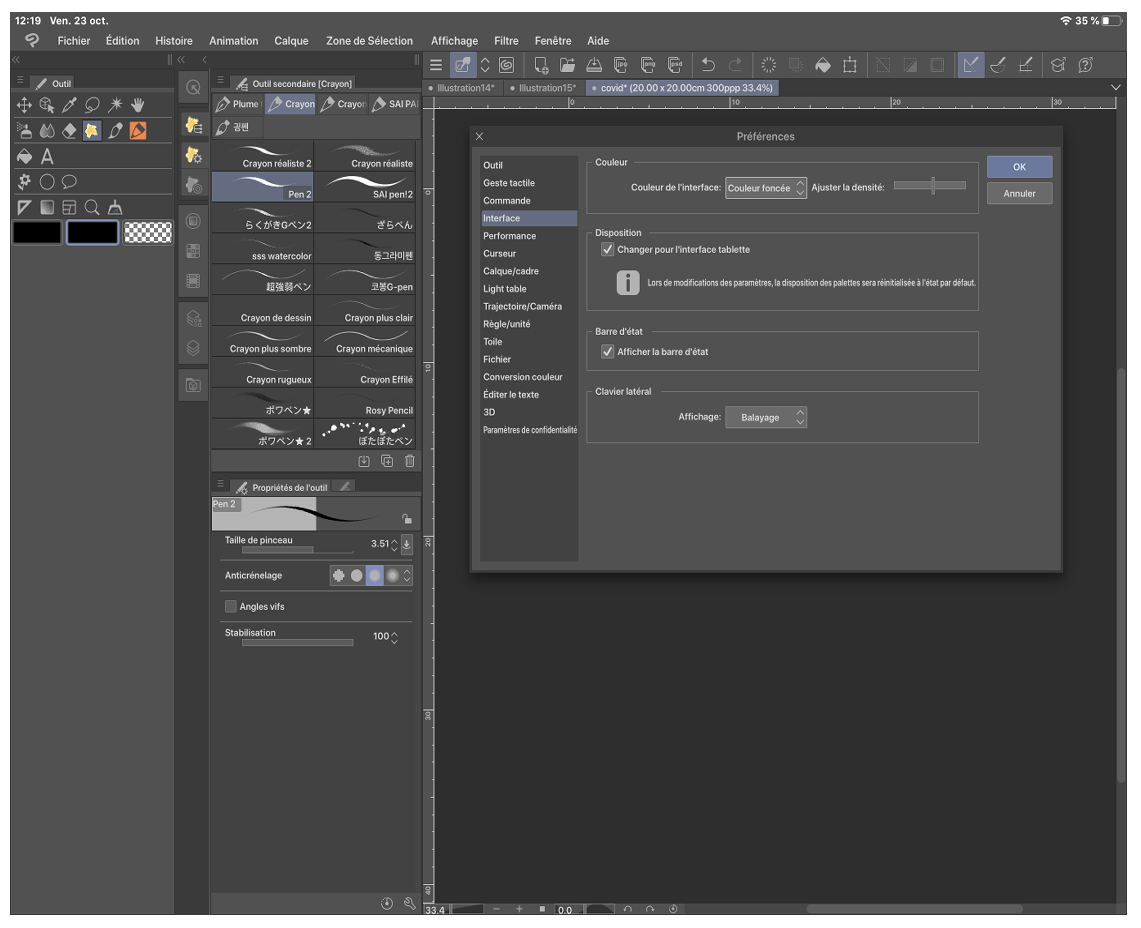The height and width of the screenshot is (928, 1141).
Task: Expand the canvas tab list chevron
Action: tap(1116, 88)
